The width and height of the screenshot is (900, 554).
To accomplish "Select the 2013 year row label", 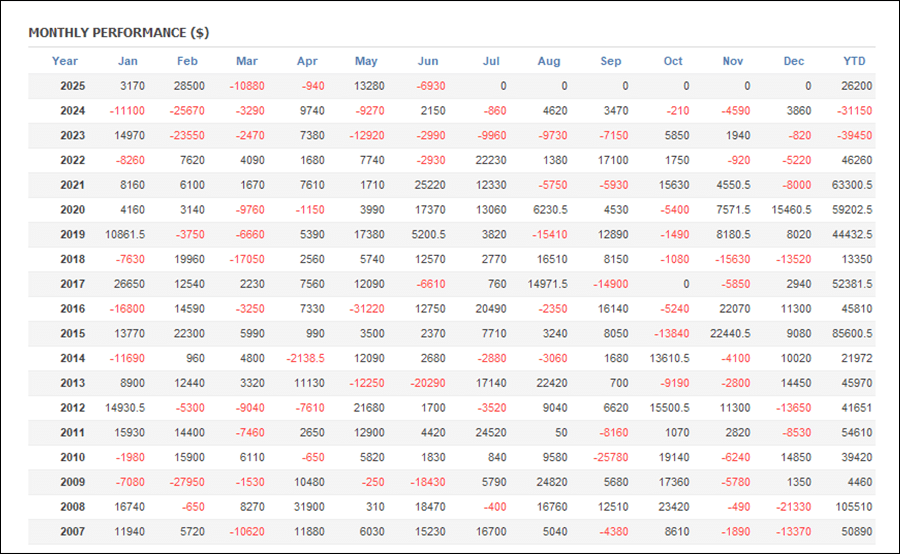I will 72,383.
